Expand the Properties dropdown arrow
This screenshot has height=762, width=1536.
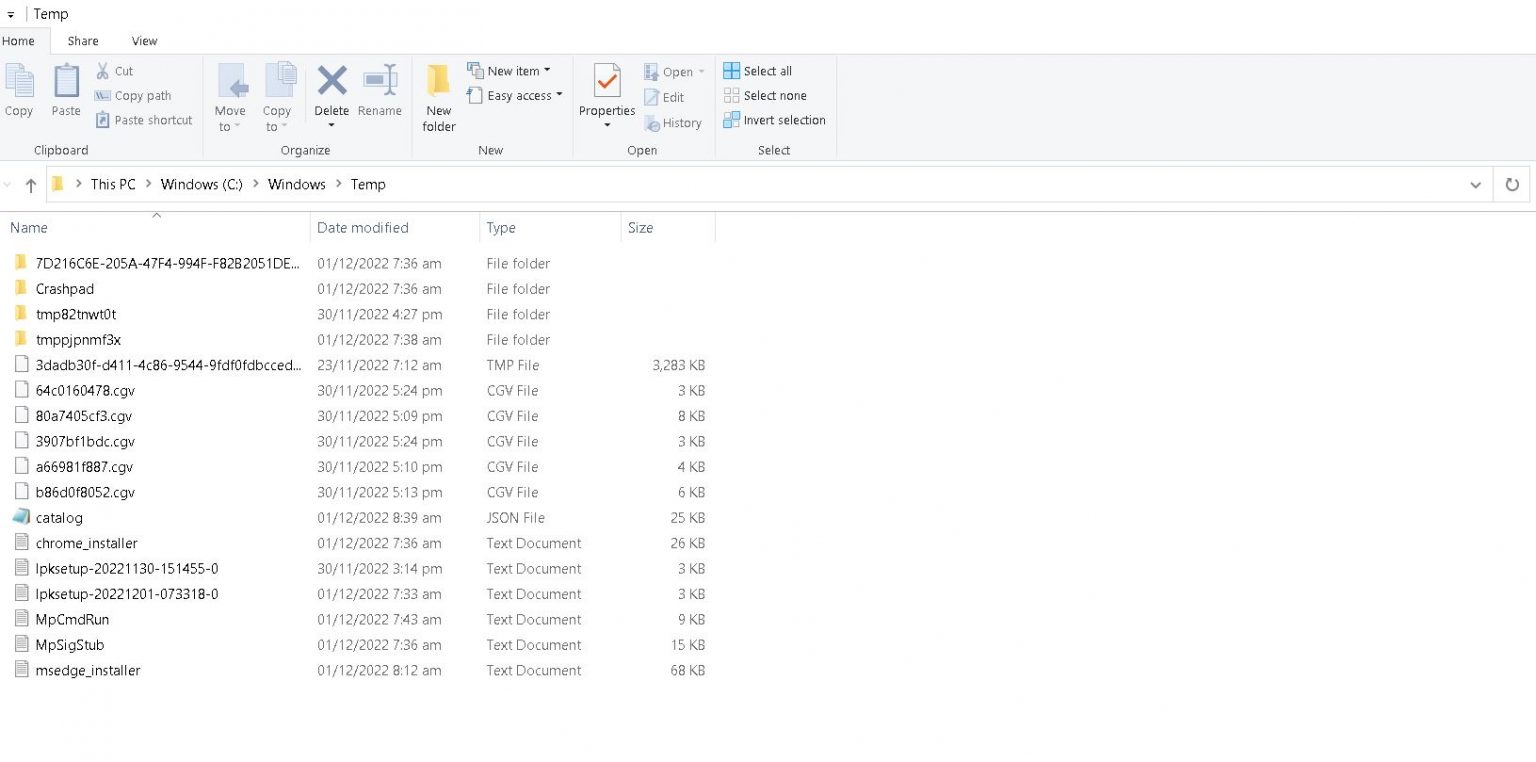point(607,126)
